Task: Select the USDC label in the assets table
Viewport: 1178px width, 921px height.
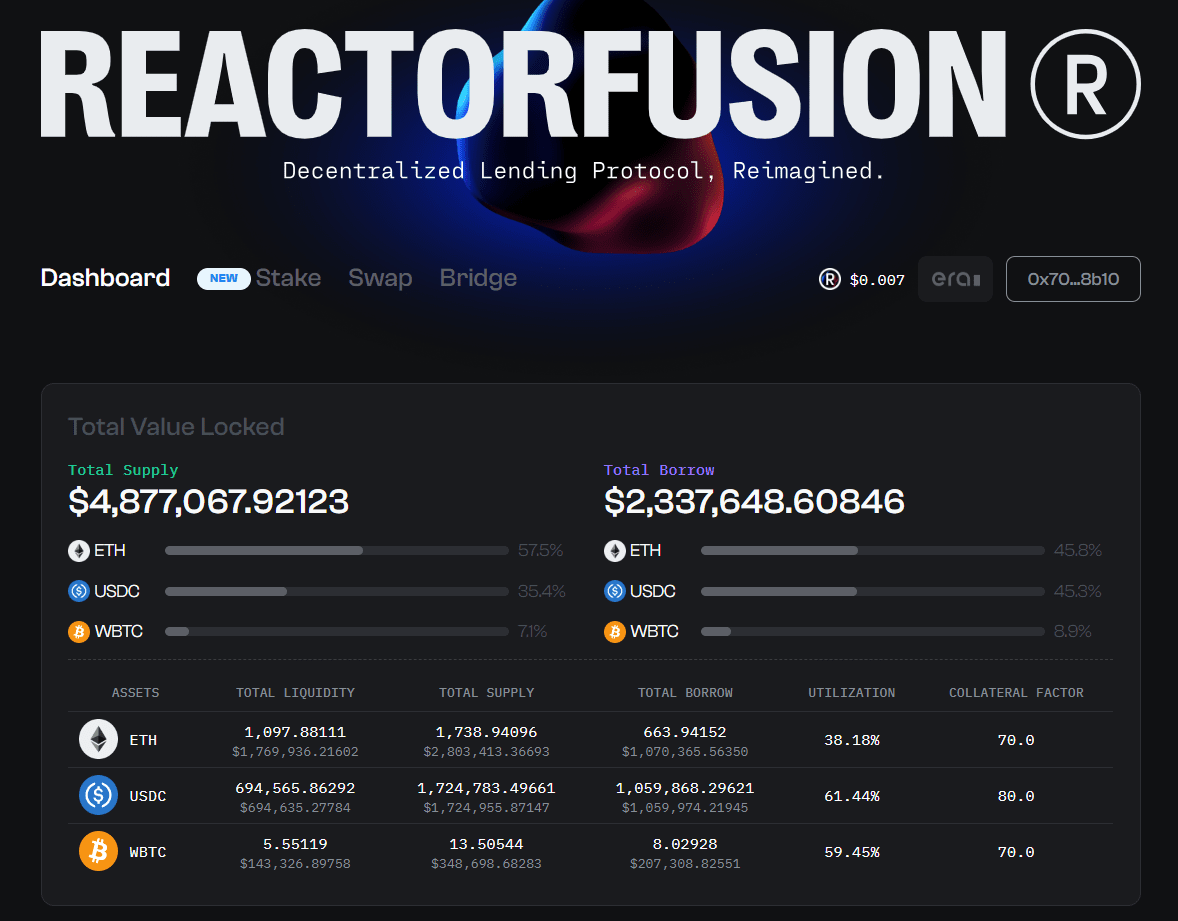Action: 147,796
